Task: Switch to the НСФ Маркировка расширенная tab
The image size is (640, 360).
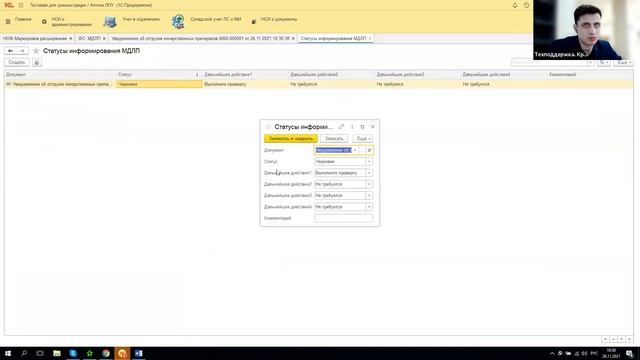Action: coord(35,38)
